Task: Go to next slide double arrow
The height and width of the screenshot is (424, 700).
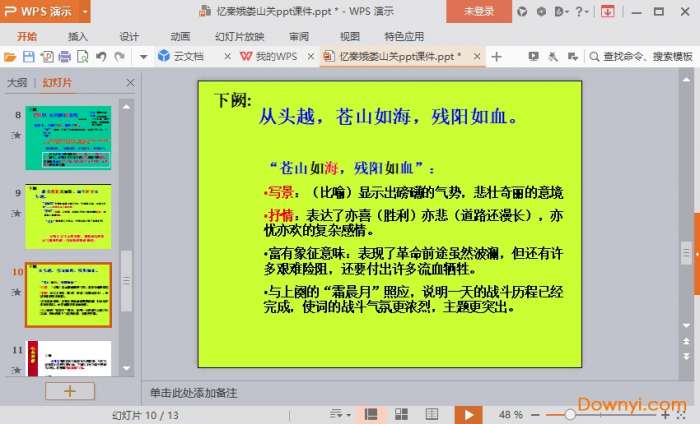Action: [686, 356]
